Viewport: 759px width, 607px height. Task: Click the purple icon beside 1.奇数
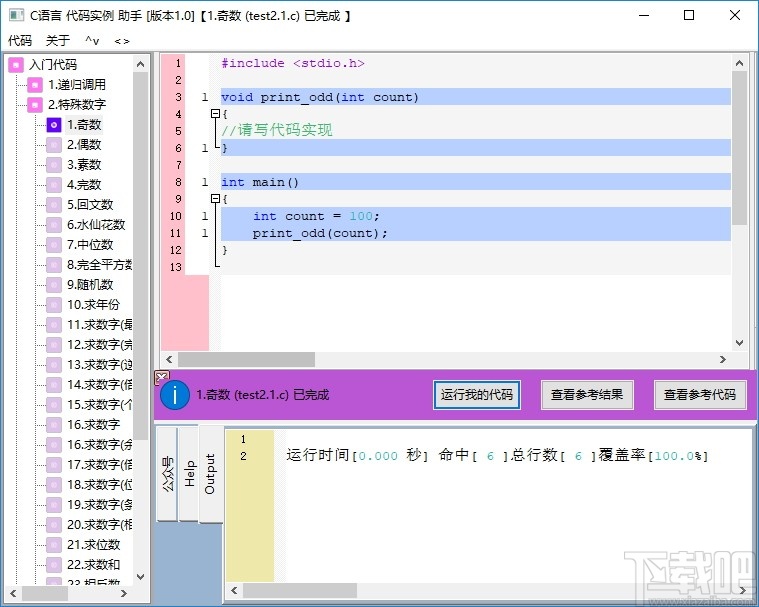[x=54, y=125]
